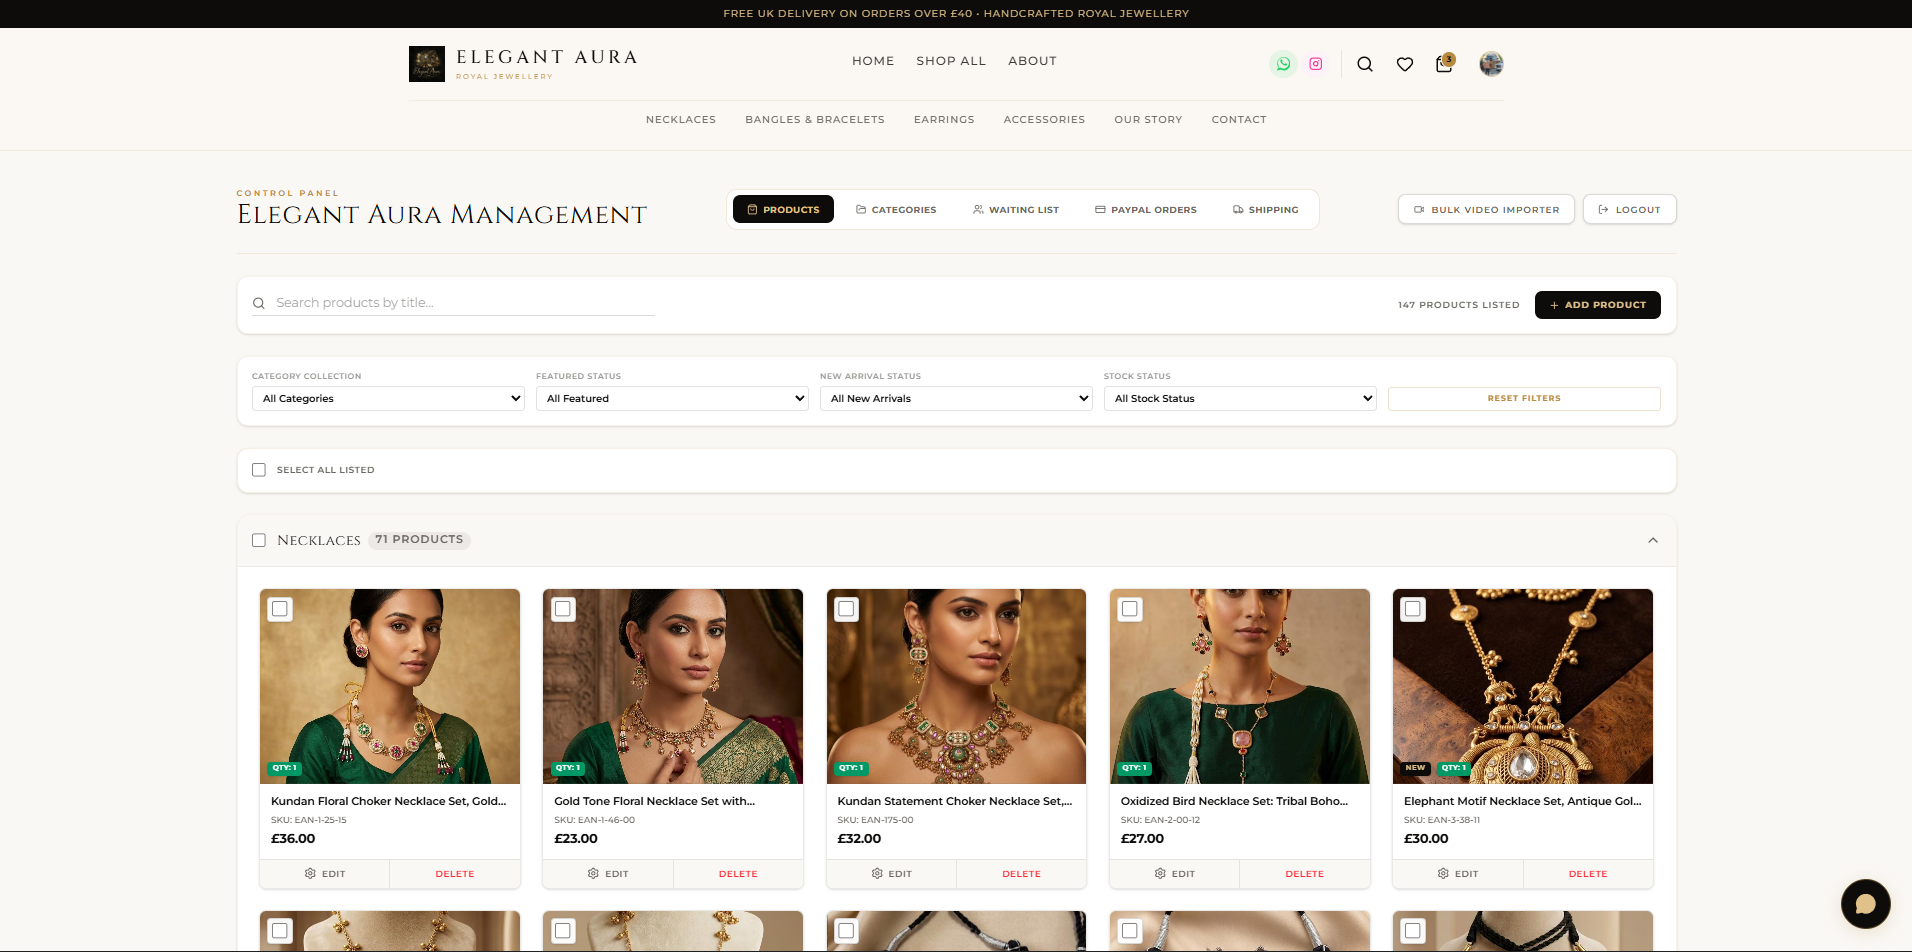This screenshot has width=1912, height=952.
Task: Click the Gold Tone Floral Necklace title
Action: 654,801
